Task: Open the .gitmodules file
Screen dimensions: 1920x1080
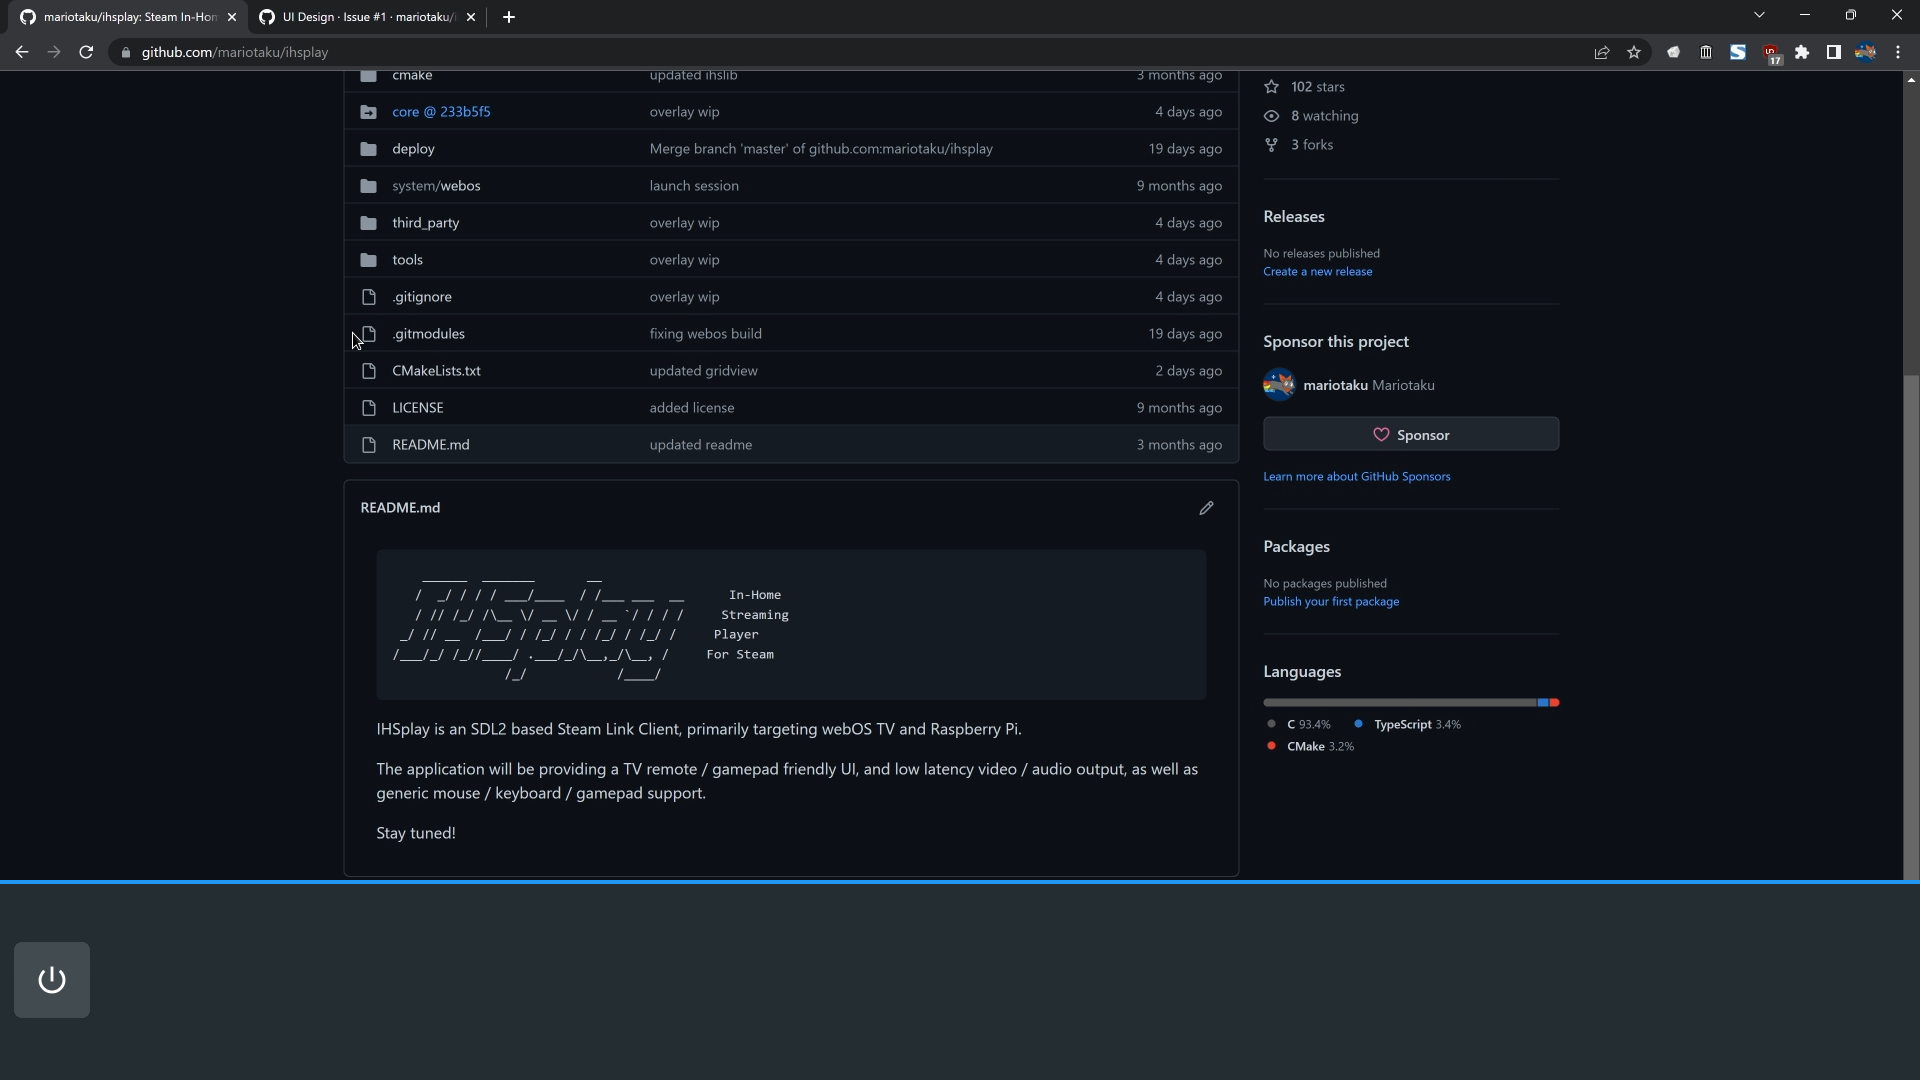Action: point(428,334)
